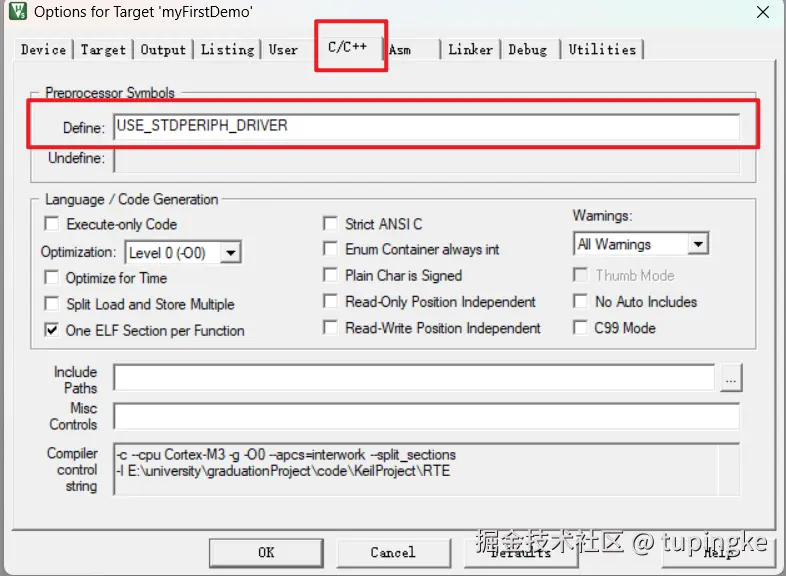Enable Split Load and Store Multiple
The height and width of the screenshot is (576, 786).
[x=52, y=304]
